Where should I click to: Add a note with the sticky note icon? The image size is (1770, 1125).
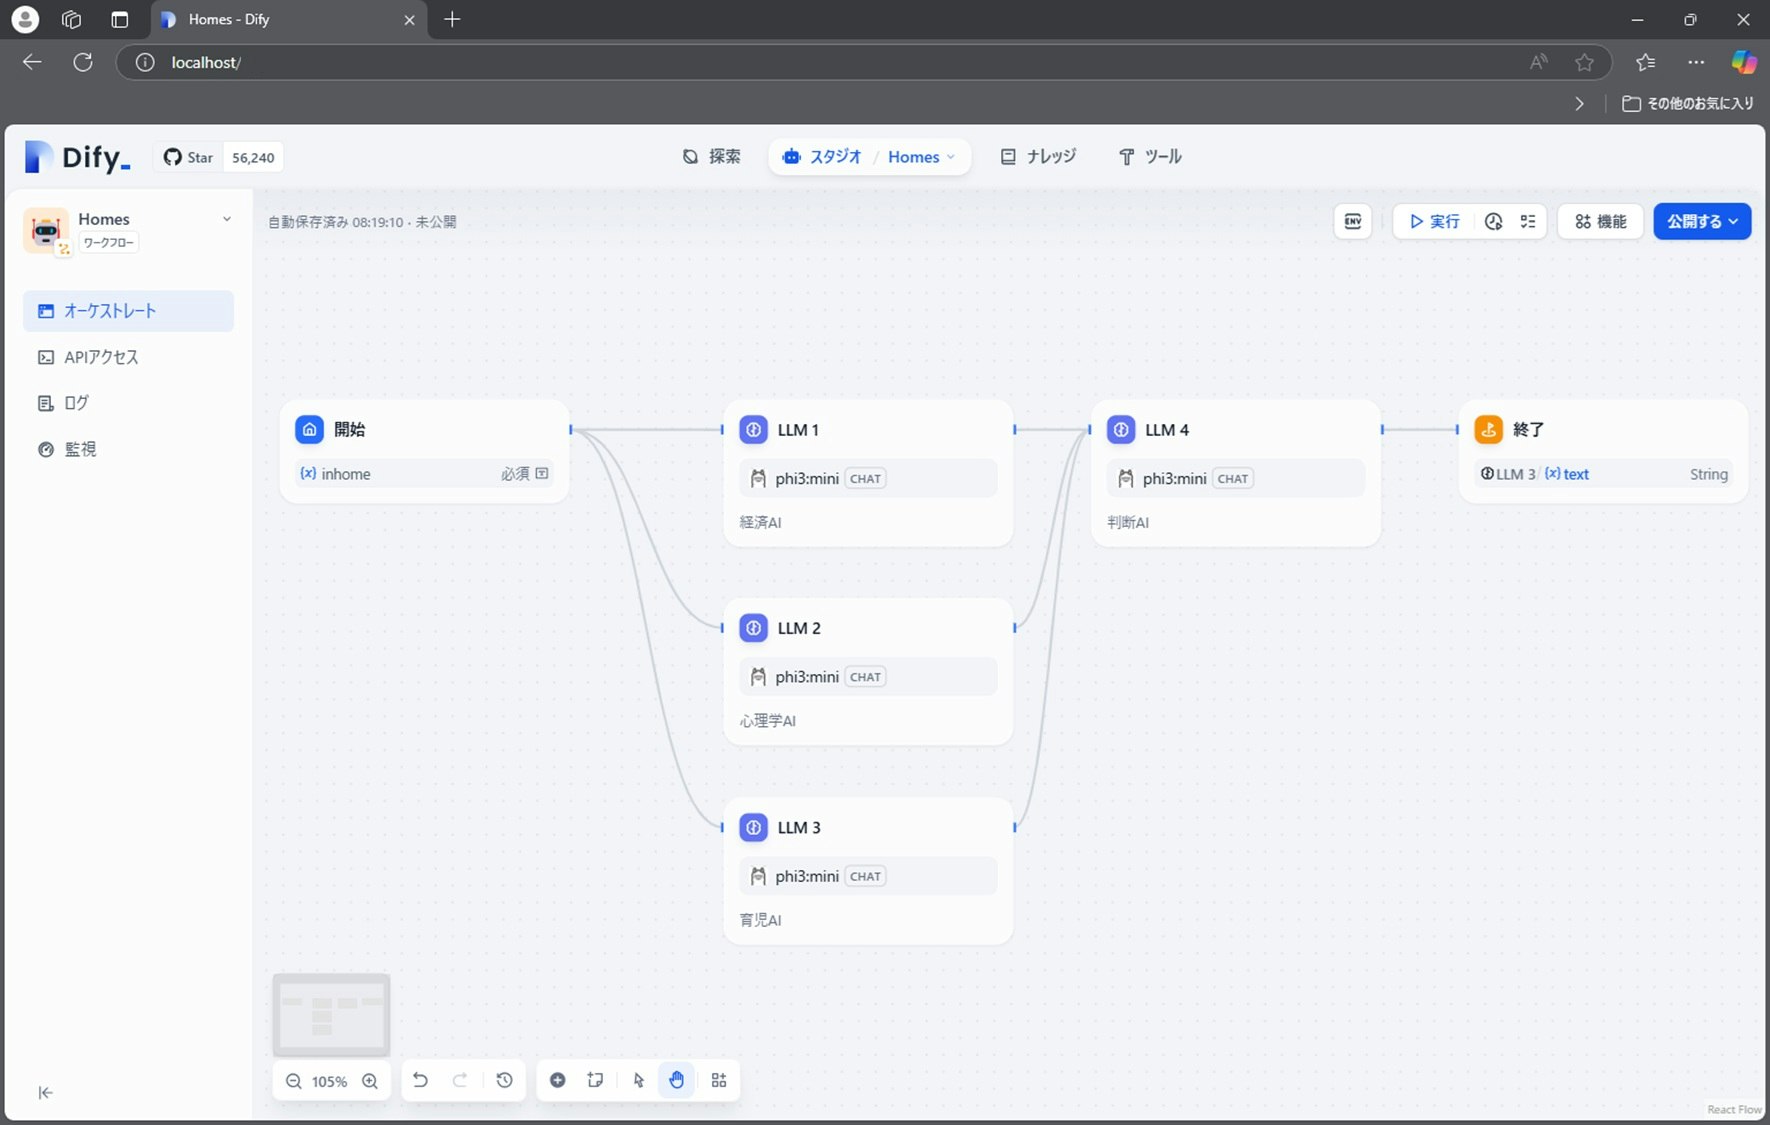pyautogui.click(x=596, y=1080)
